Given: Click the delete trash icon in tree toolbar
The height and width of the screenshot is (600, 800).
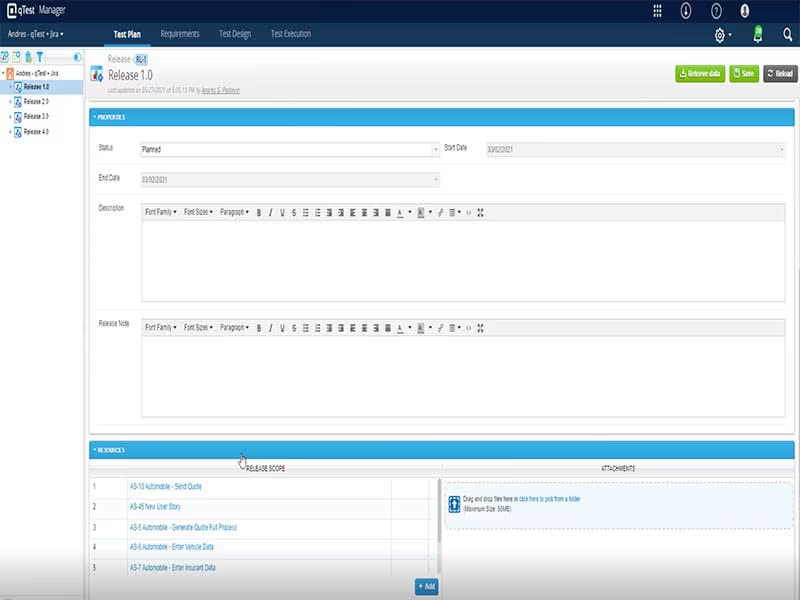Looking at the screenshot, I should click(28, 57).
